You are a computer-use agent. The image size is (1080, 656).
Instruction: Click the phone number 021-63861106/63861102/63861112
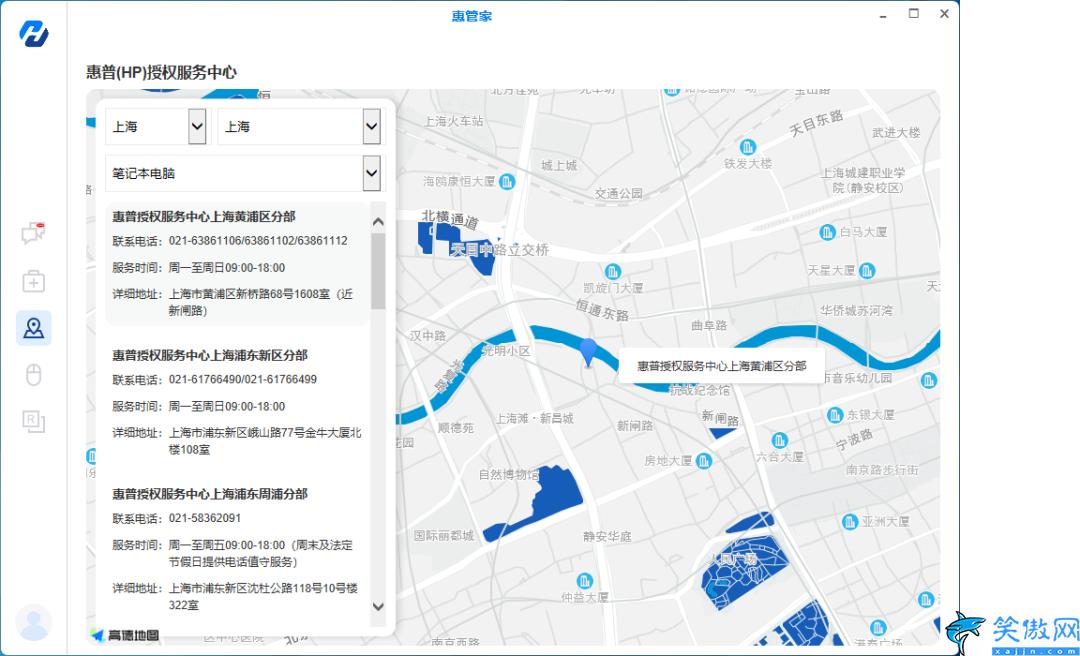(x=258, y=241)
